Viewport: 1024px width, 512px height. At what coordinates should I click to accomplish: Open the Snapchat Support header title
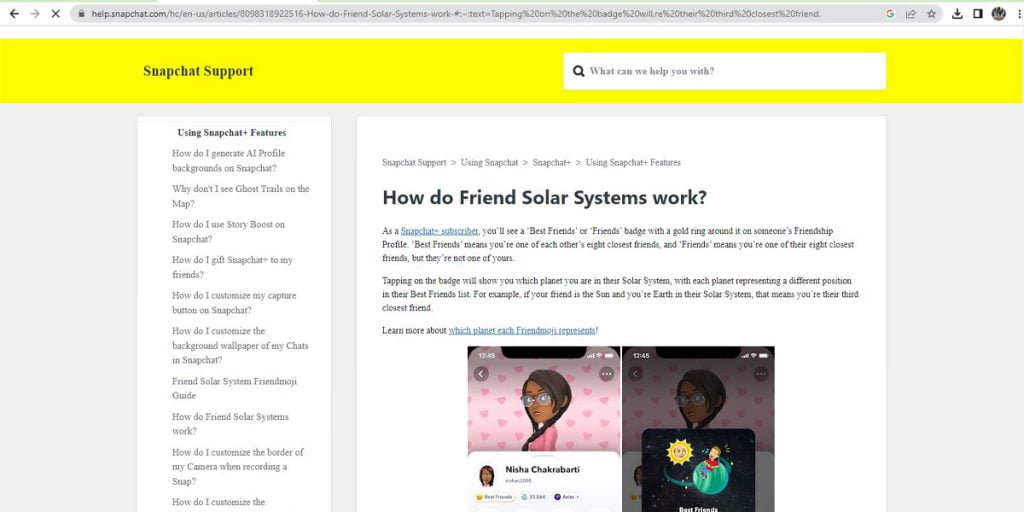[198, 71]
